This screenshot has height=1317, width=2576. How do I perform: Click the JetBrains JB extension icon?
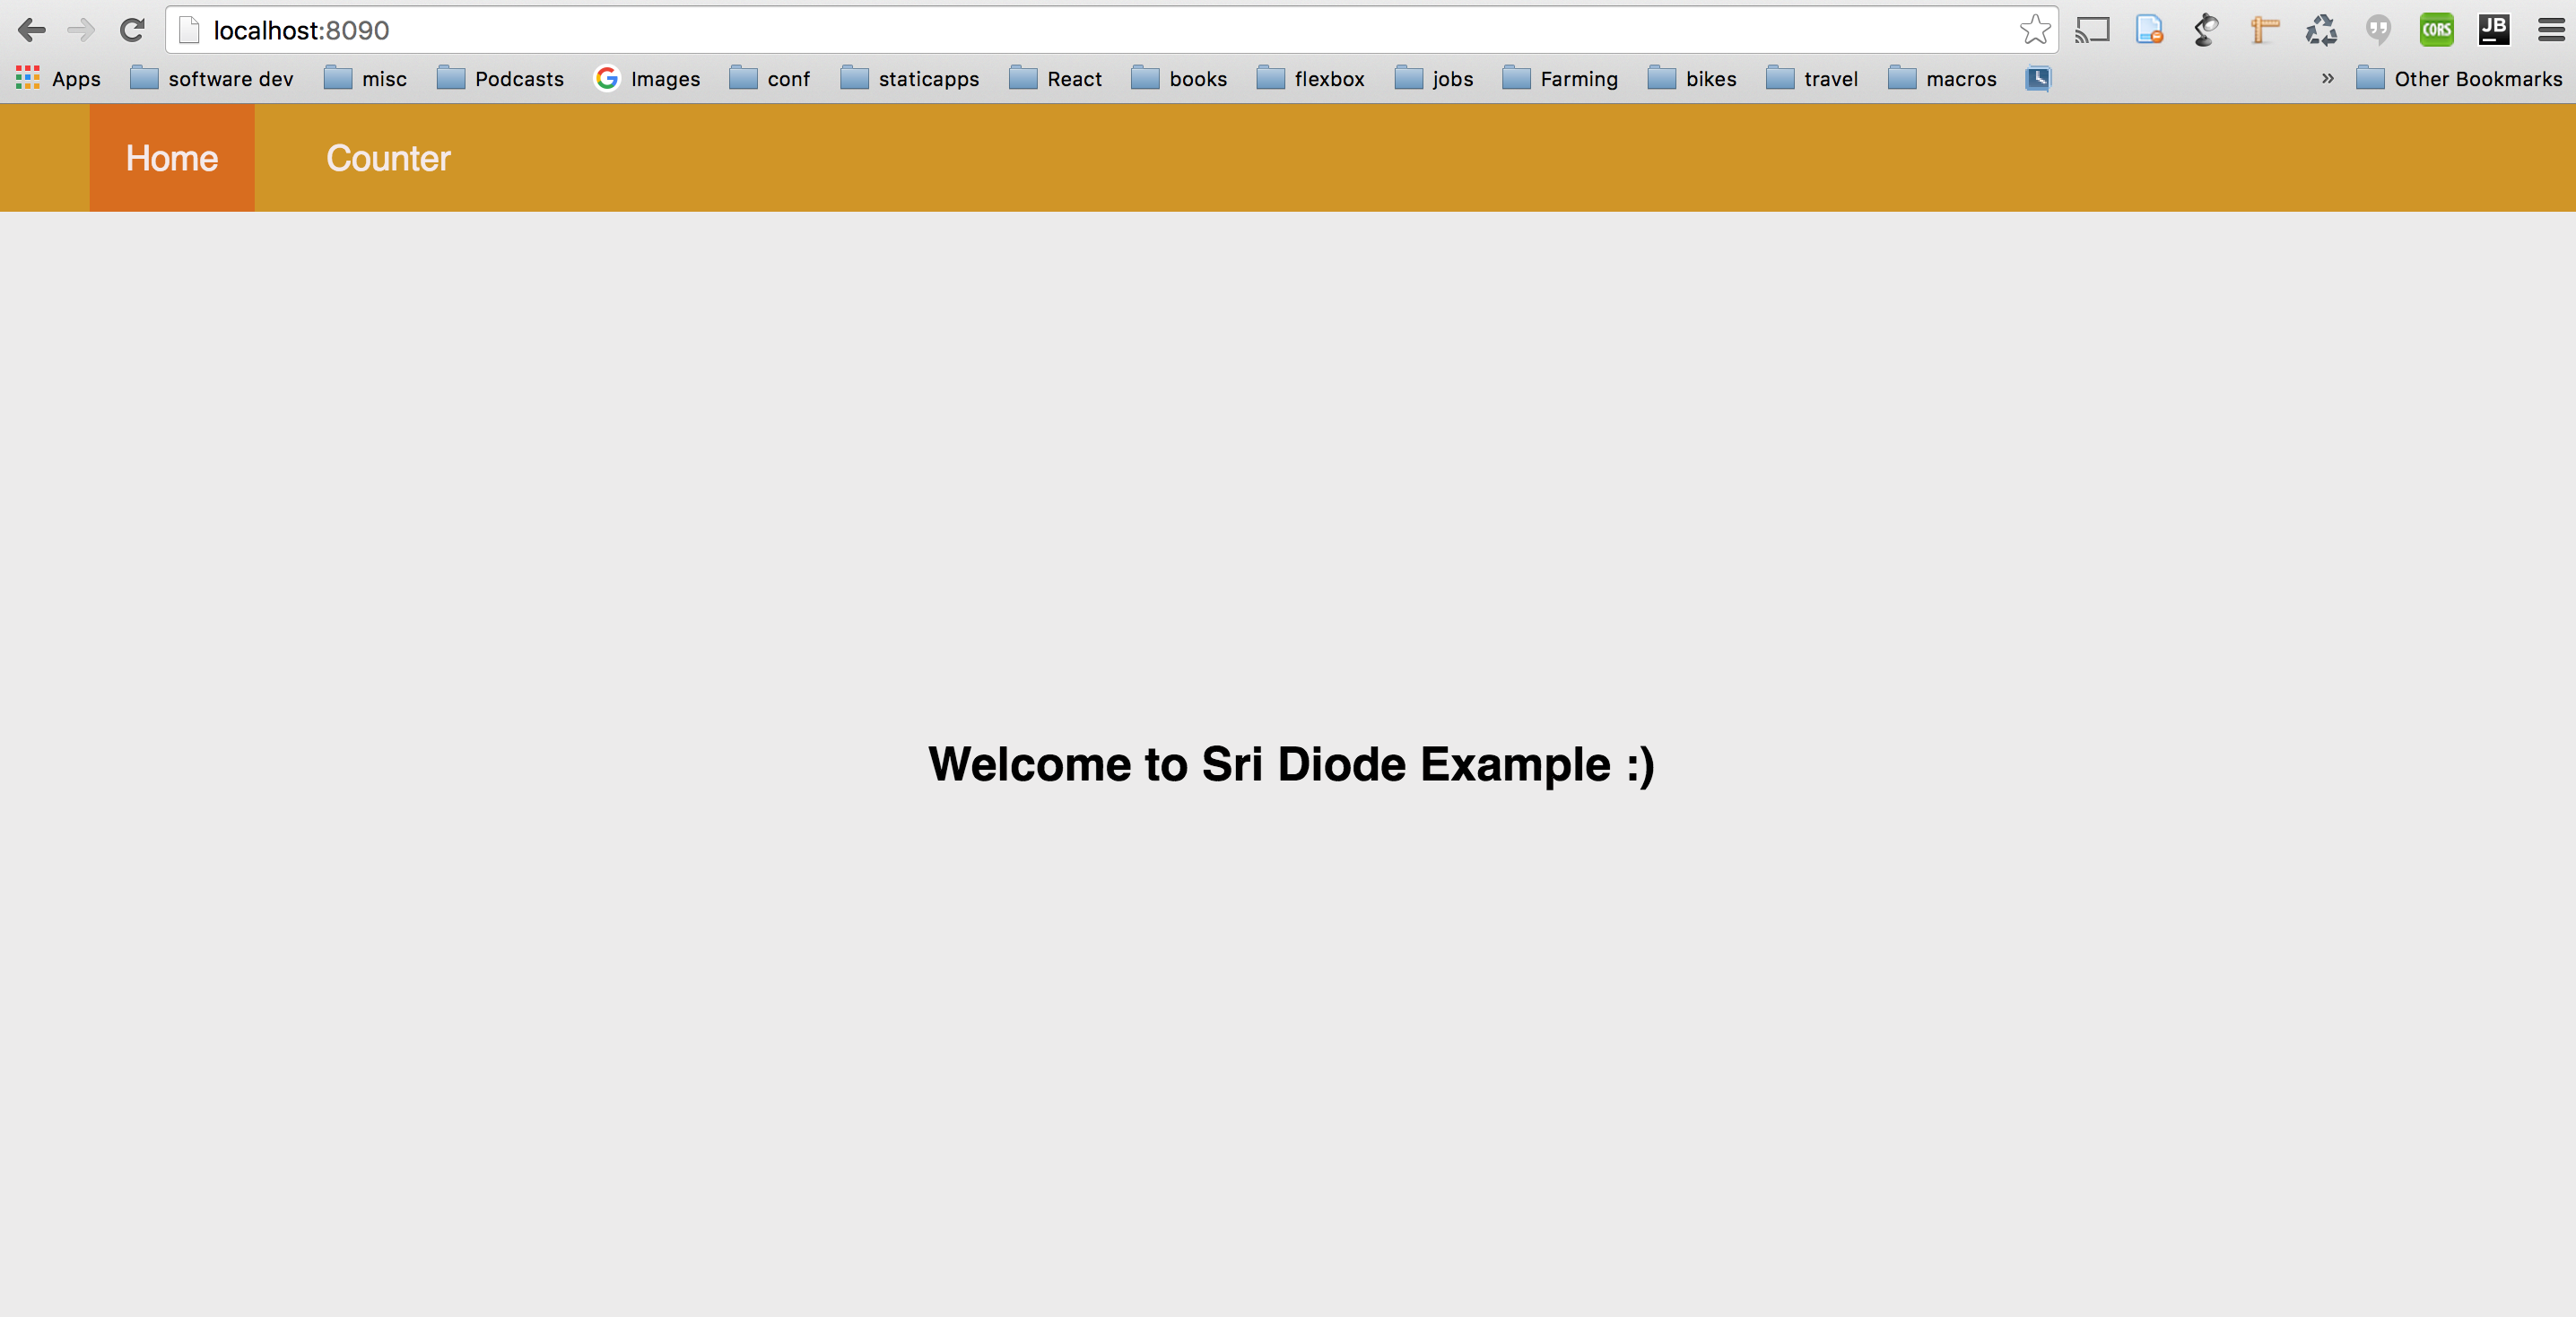pyautogui.click(x=2493, y=30)
